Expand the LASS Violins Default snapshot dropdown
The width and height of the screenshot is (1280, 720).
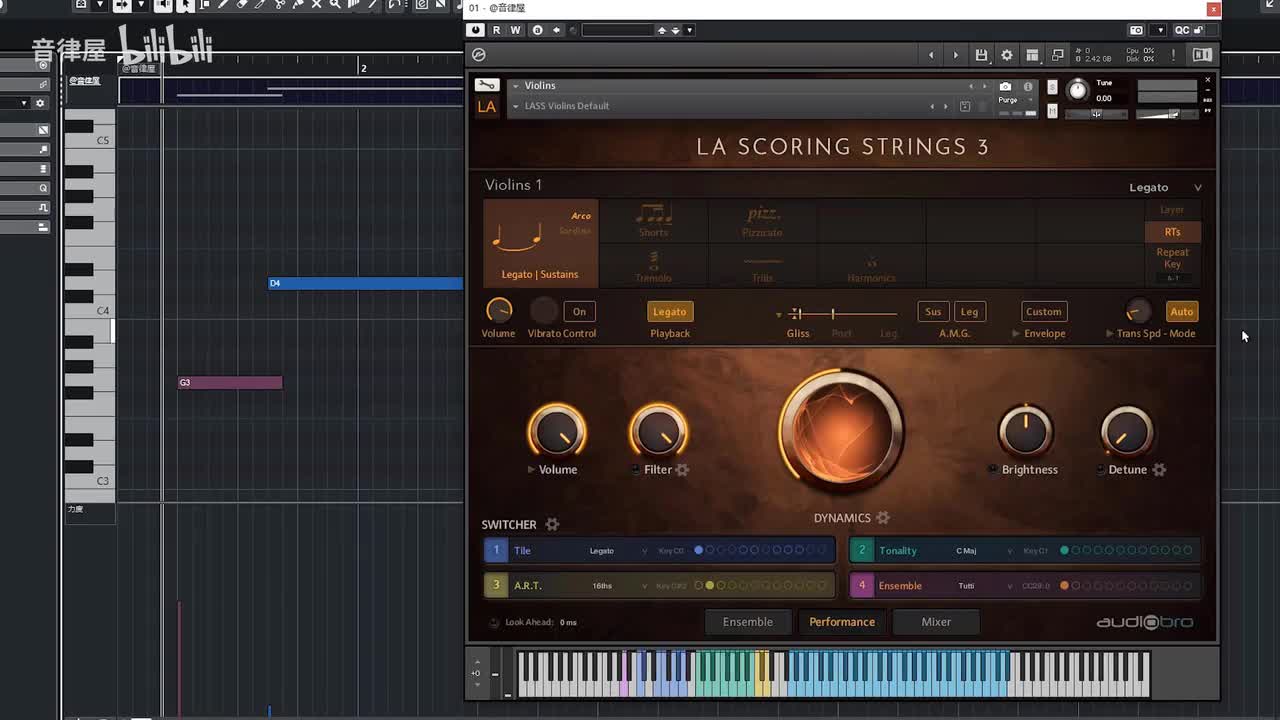tap(515, 106)
